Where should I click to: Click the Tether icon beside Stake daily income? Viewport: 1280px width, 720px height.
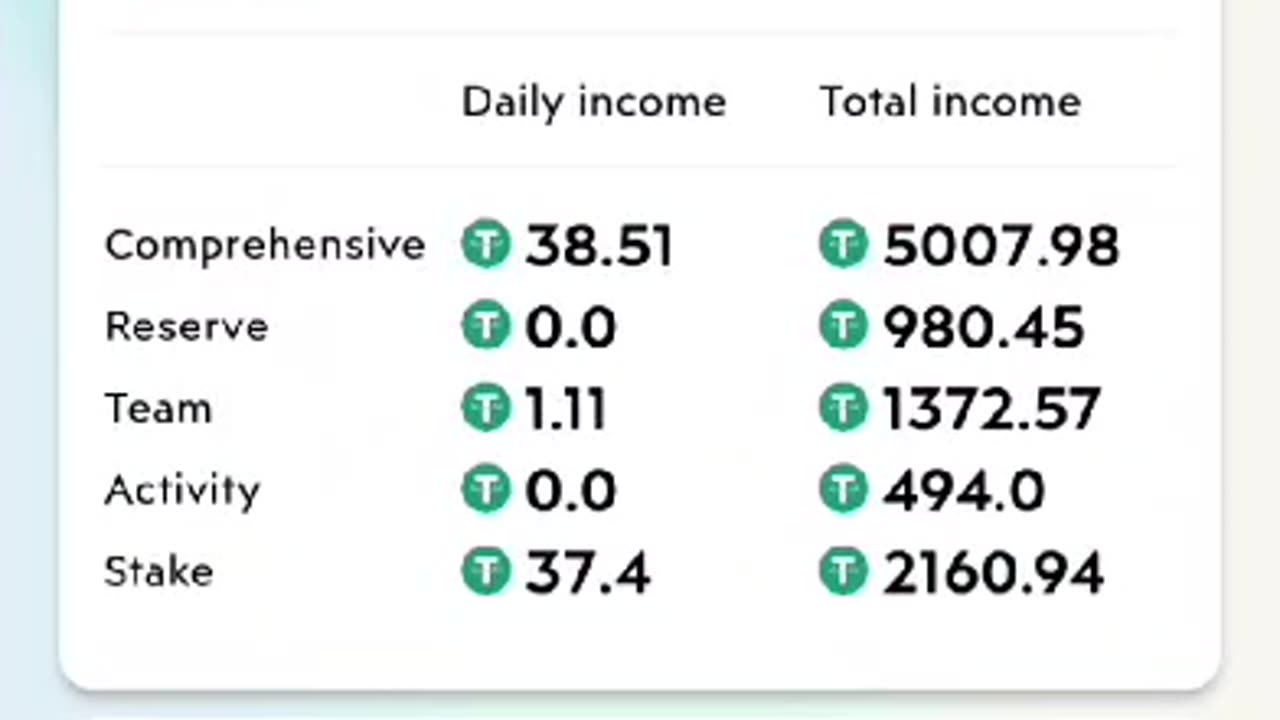tap(486, 572)
